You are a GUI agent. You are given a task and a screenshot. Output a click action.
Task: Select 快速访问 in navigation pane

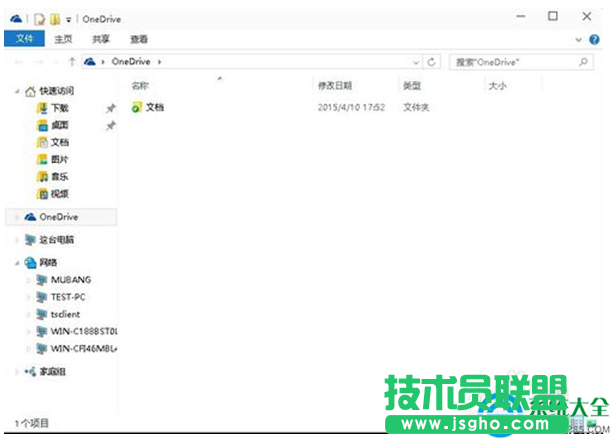56,91
